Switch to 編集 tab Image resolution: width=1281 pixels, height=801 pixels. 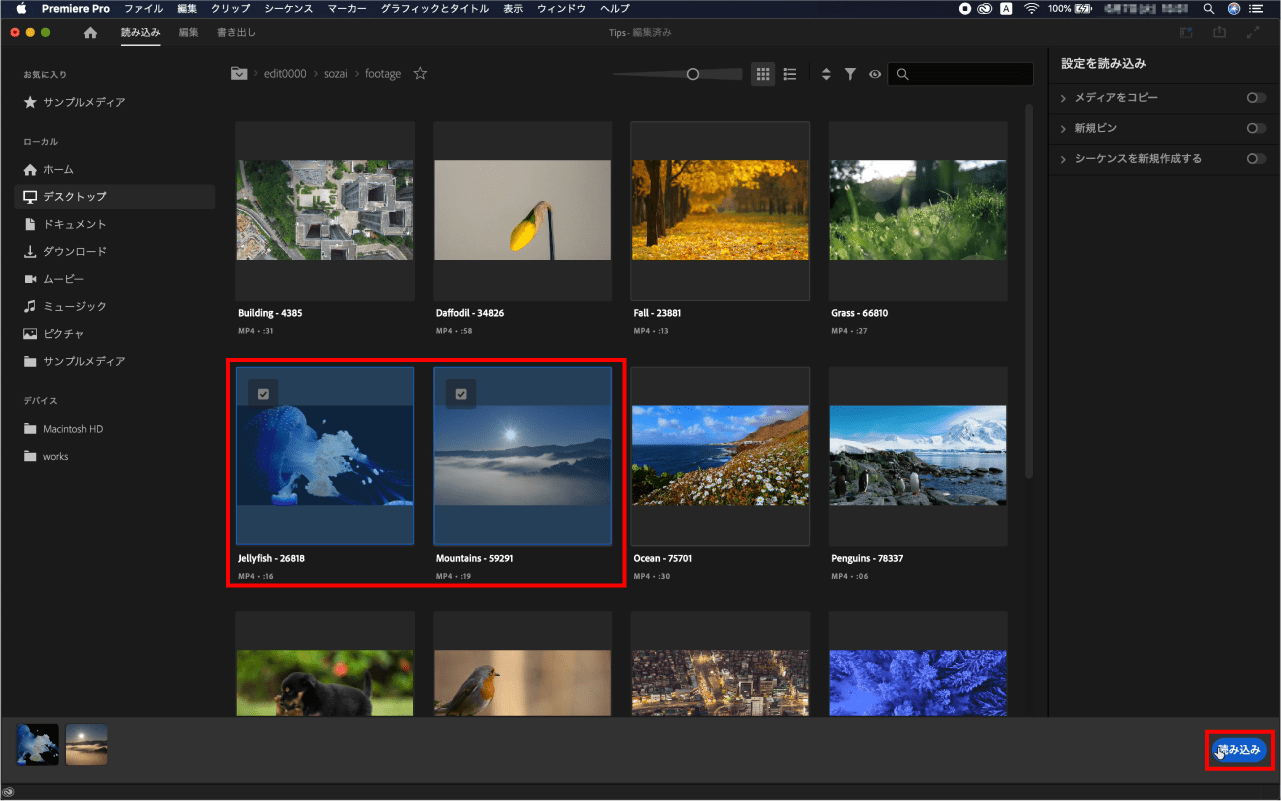(x=188, y=32)
